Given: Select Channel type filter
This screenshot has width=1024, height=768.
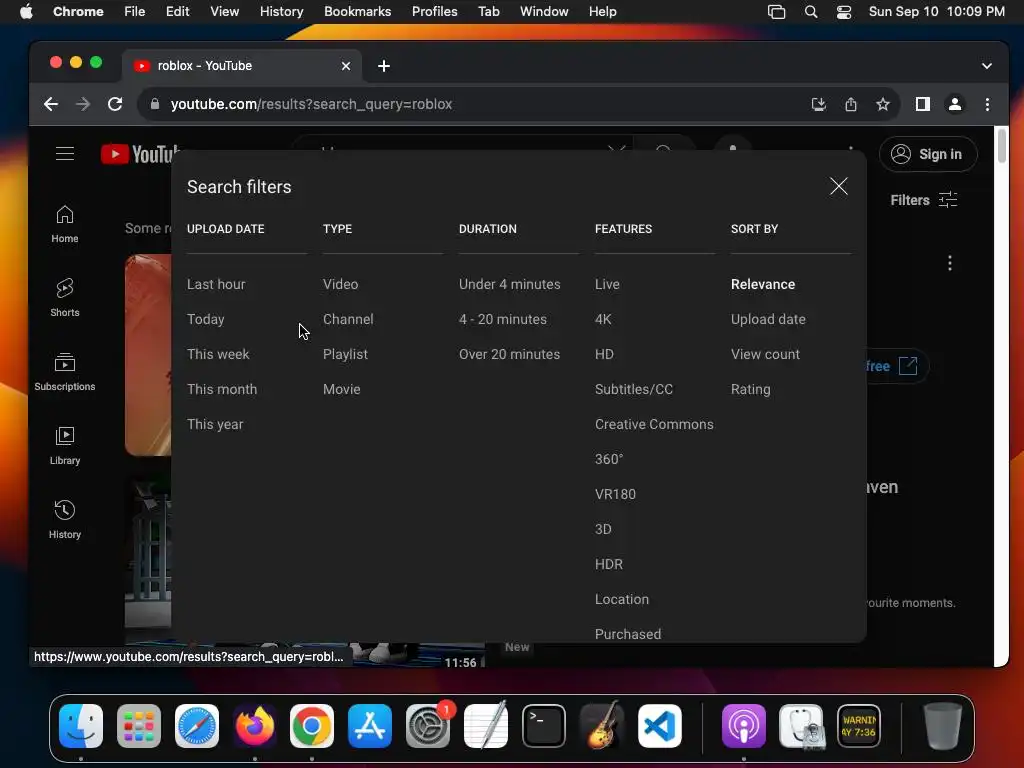Looking at the screenshot, I should pyautogui.click(x=348, y=319).
